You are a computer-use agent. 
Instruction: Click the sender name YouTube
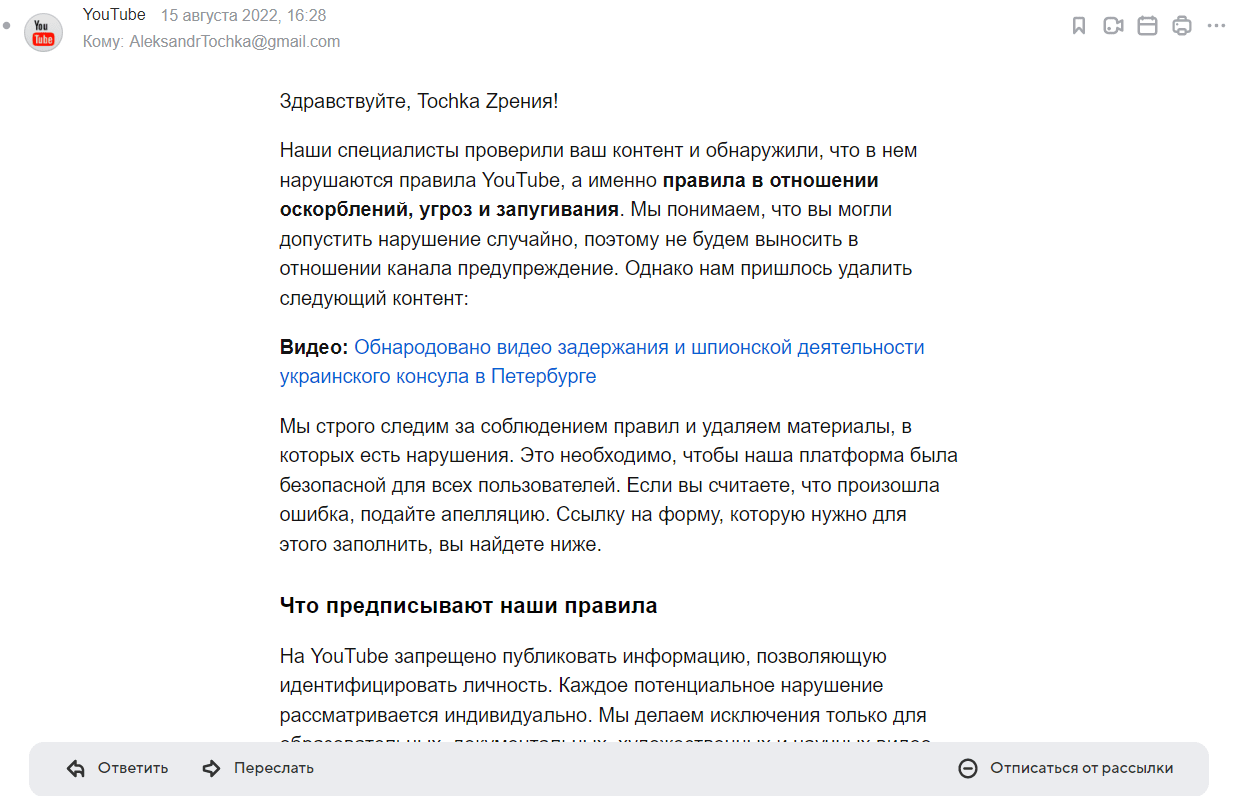tap(114, 15)
